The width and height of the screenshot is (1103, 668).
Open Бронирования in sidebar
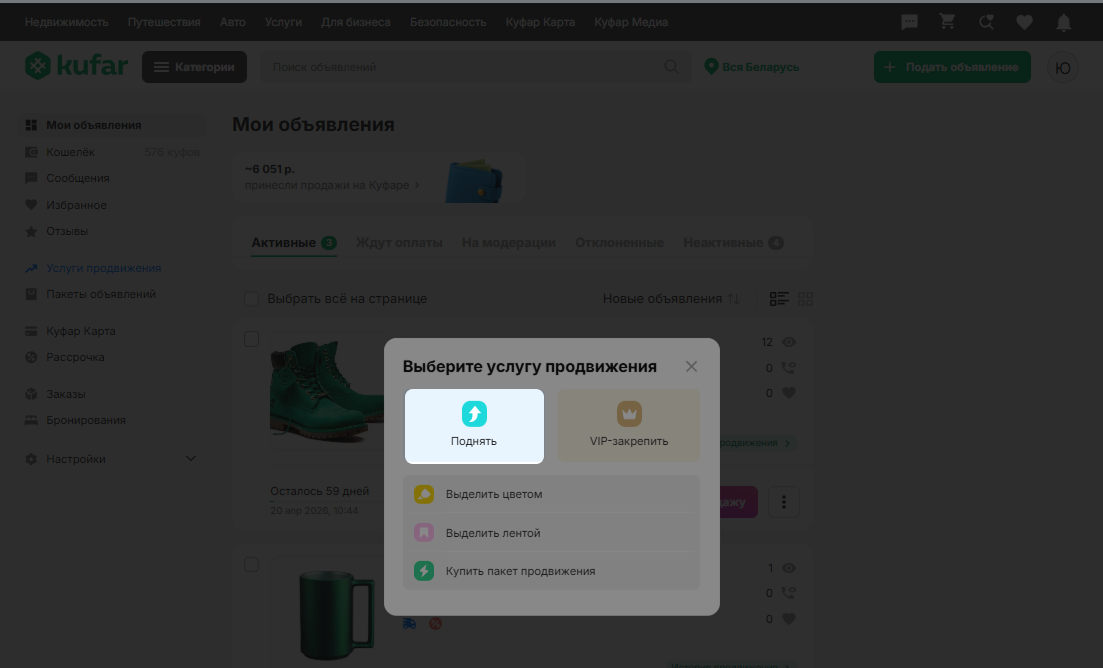coord(113,420)
